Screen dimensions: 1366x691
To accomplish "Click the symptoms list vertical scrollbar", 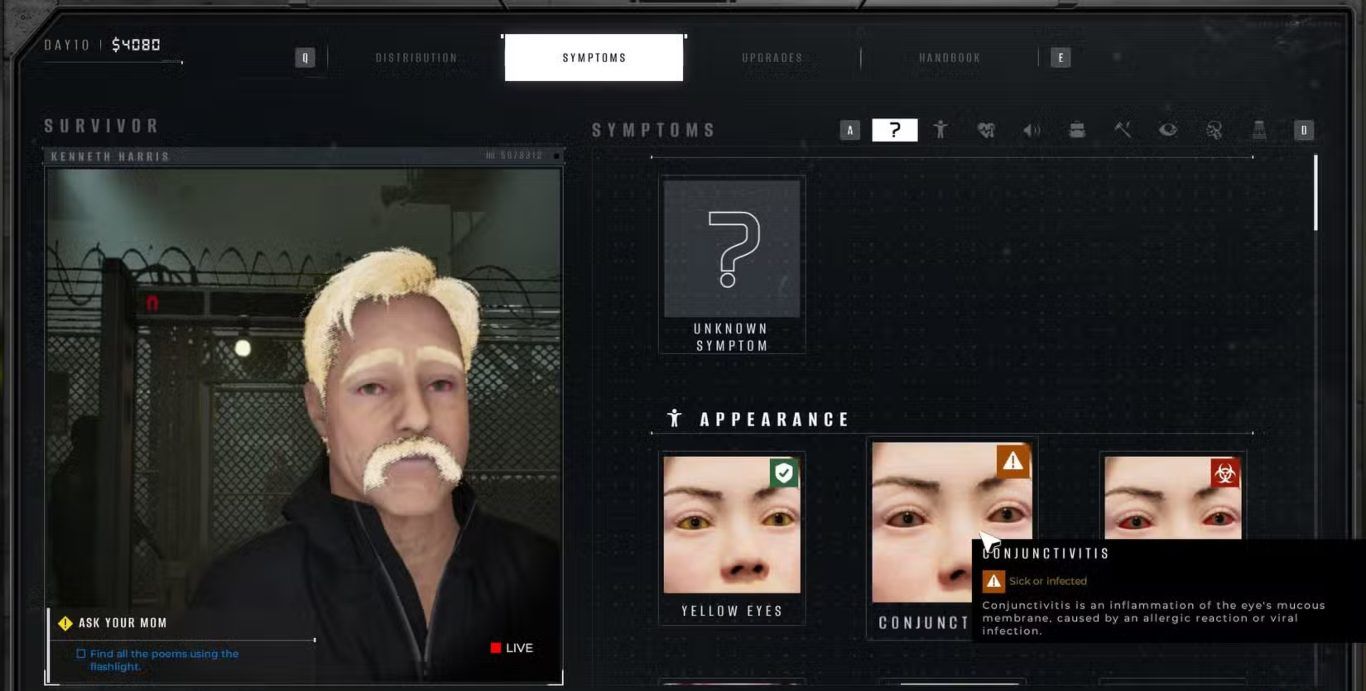I will tap(1315, 193).
